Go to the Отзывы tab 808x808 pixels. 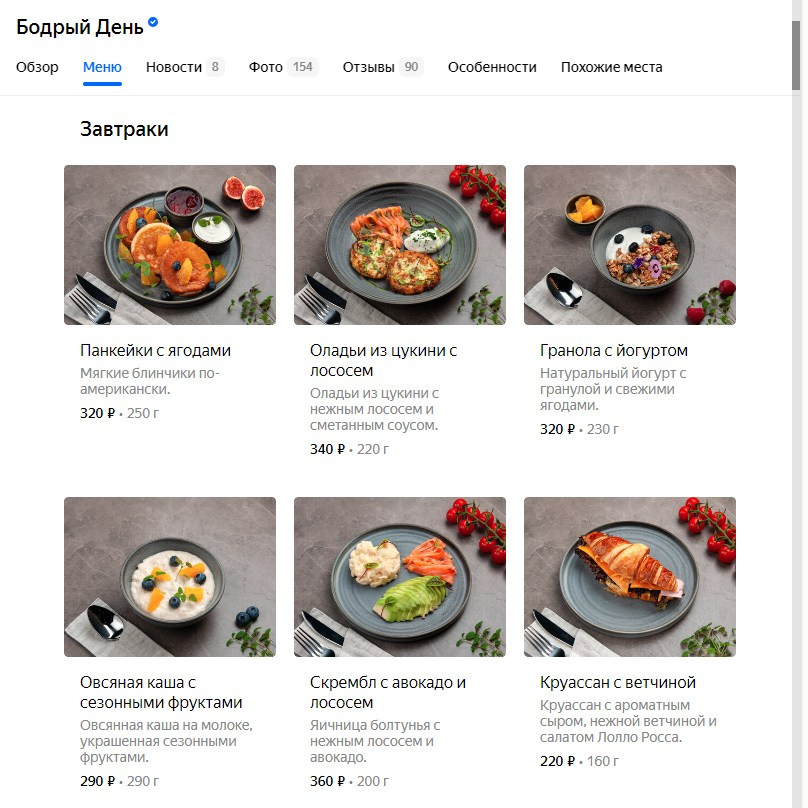pyautogui.click(x=383, y=67)
